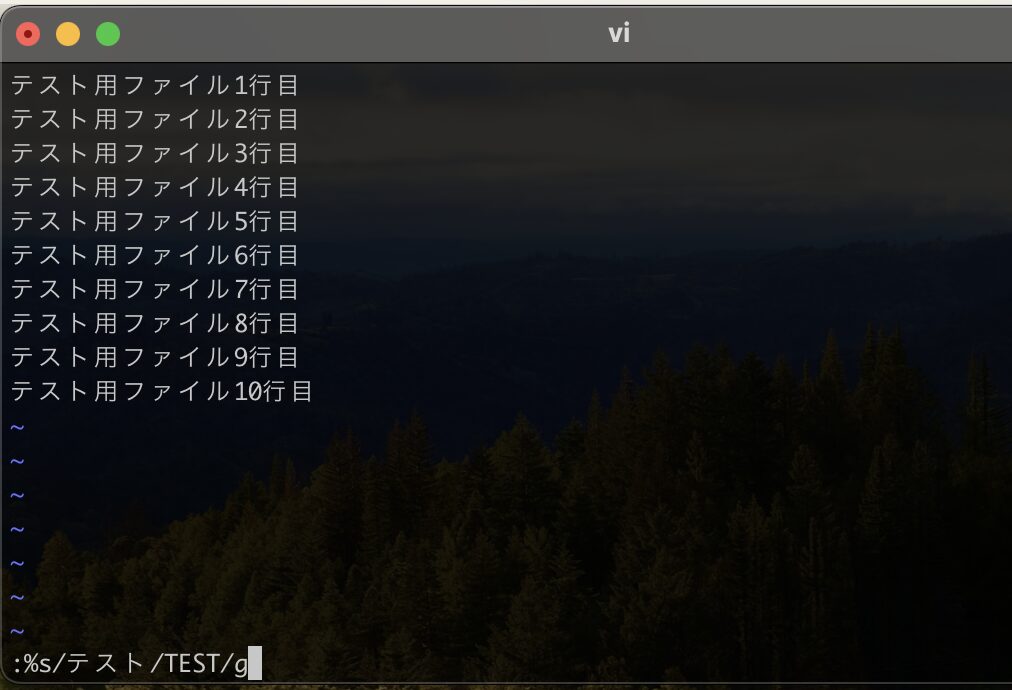Screen dimensions: 1012x690
Task: Click the line ending with 2行目
Action: [154, 119]
